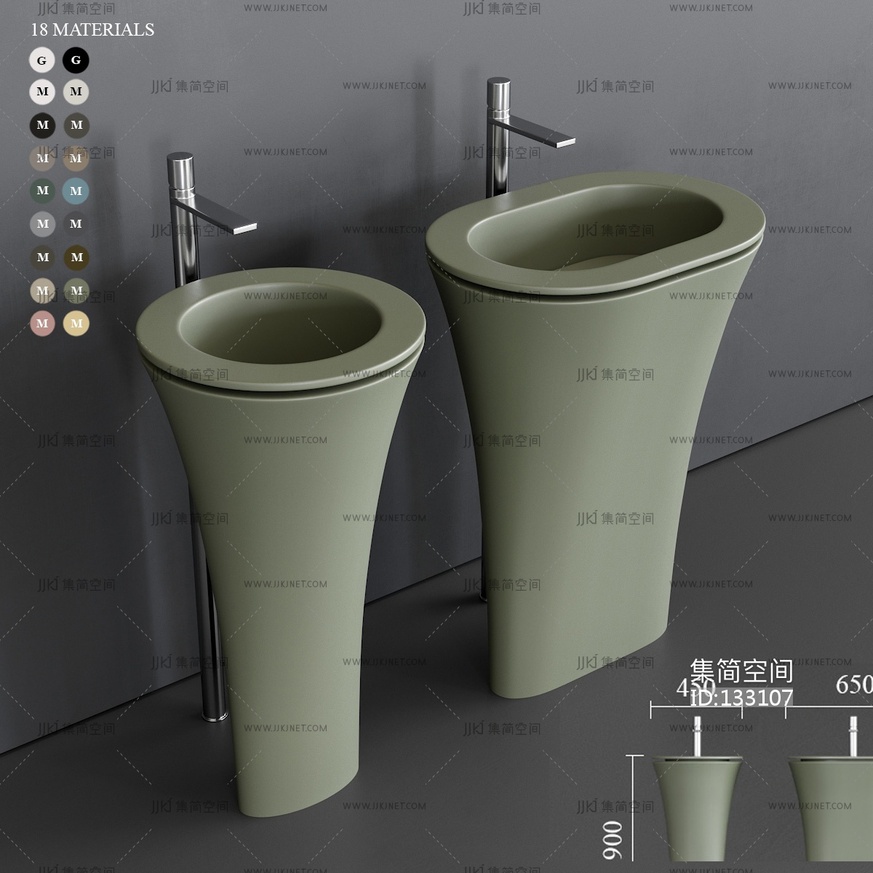Select the pink matte material swatch
This screenshot has width=873, height=873.
(42, 323)
